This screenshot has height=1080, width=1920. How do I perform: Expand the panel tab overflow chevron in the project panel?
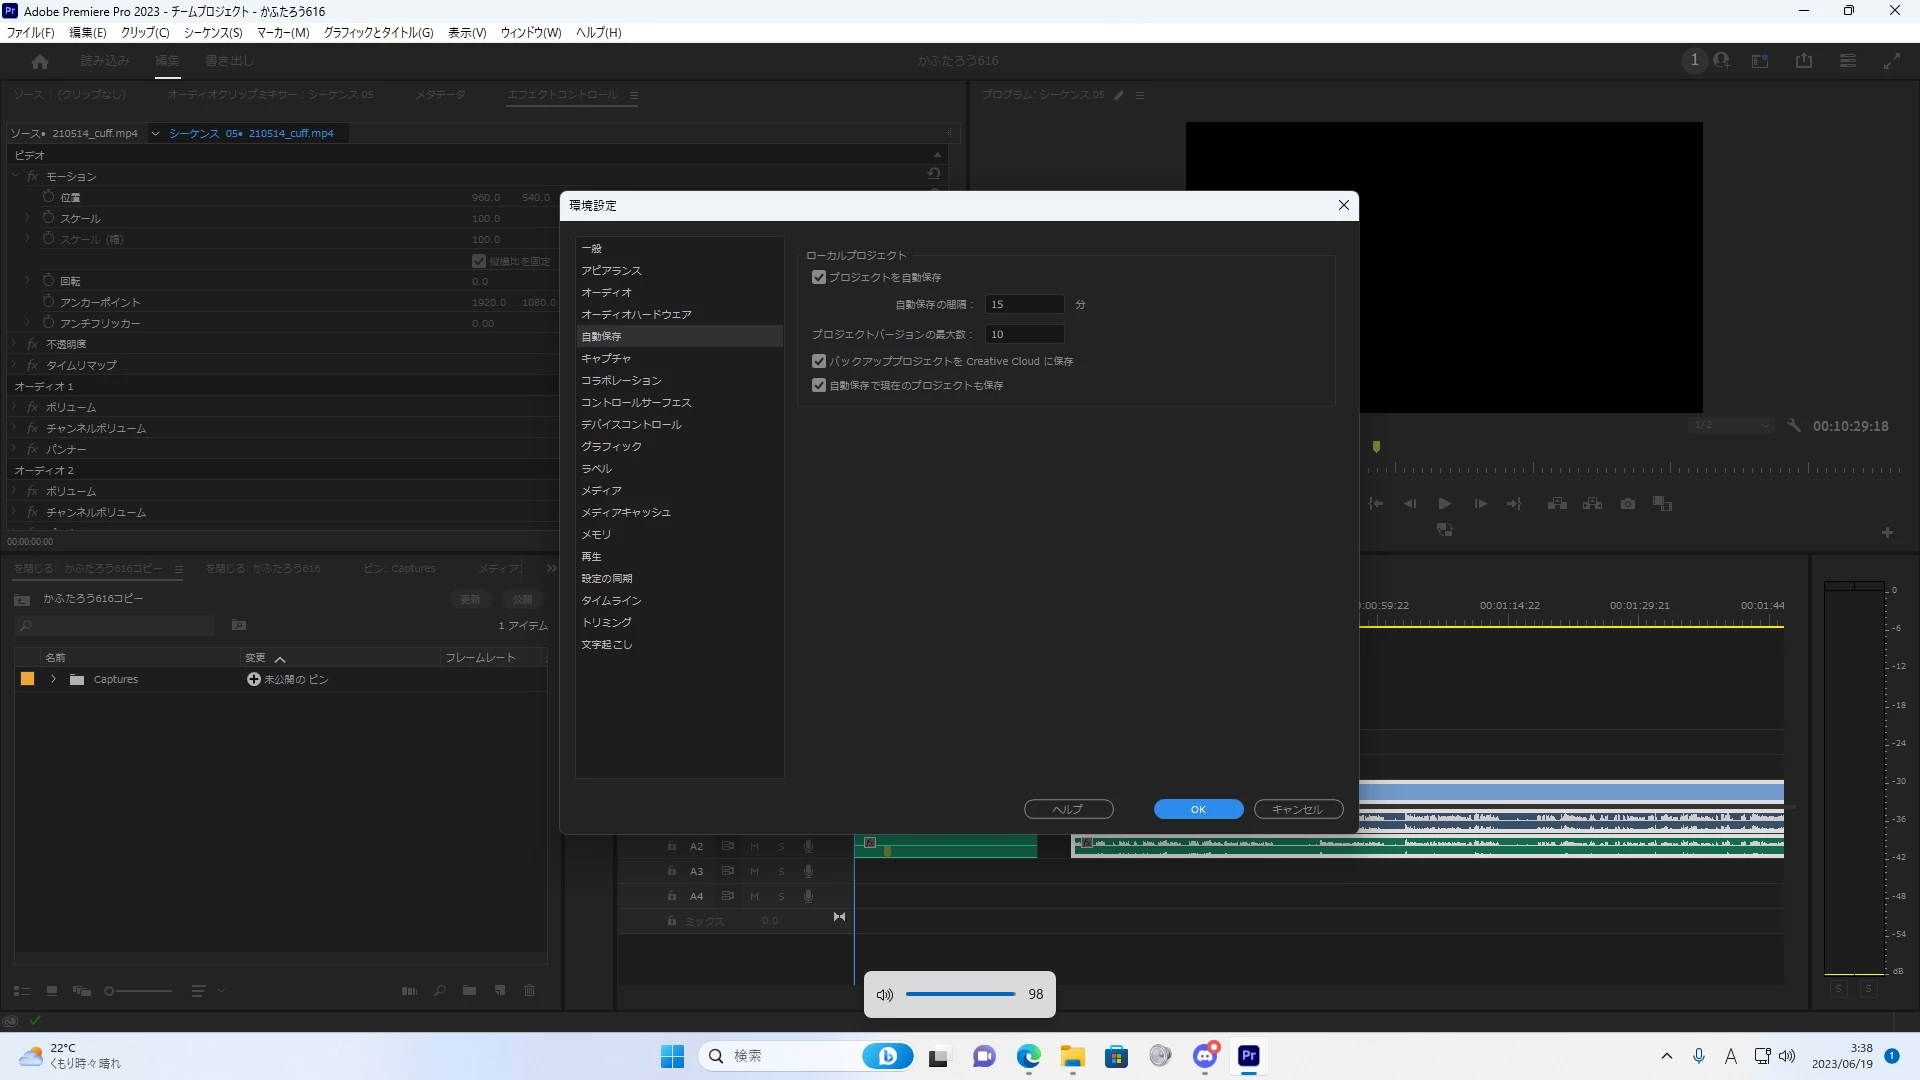click(x=551, y=568)
